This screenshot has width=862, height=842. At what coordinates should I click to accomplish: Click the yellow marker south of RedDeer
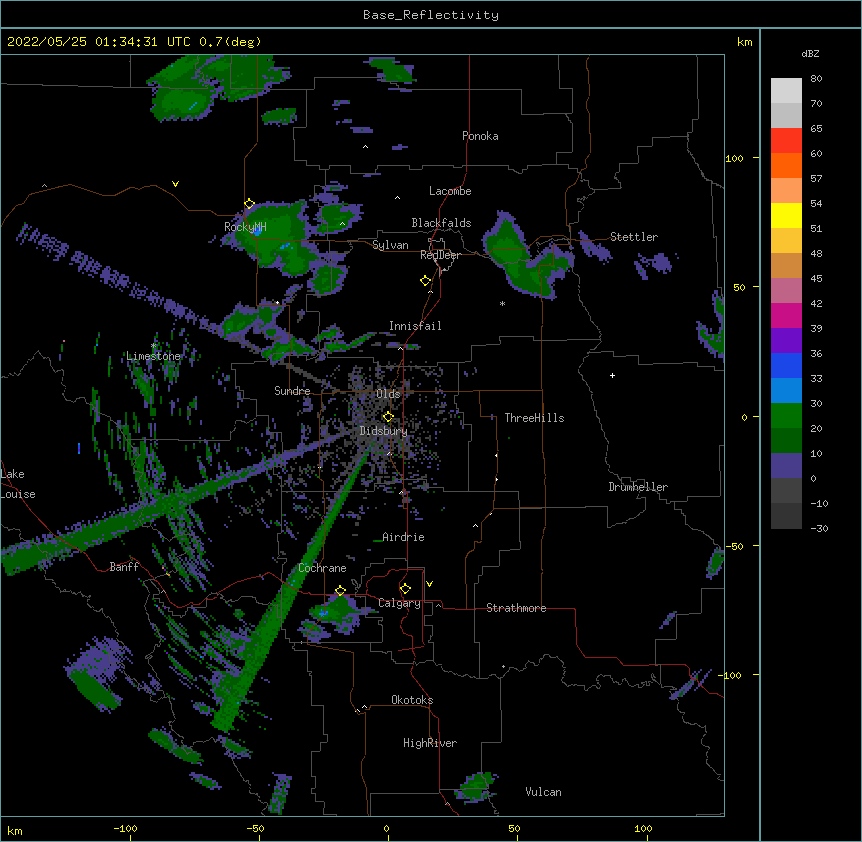click(x=425, y=281)
